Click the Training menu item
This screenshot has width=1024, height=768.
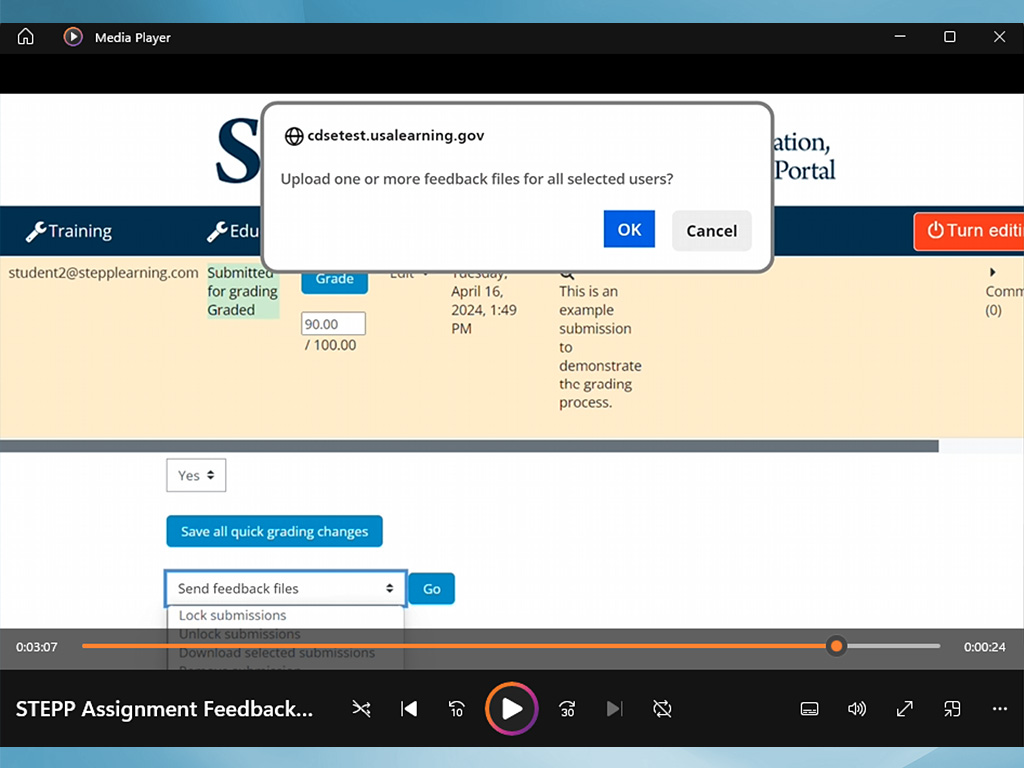point(69,231)
